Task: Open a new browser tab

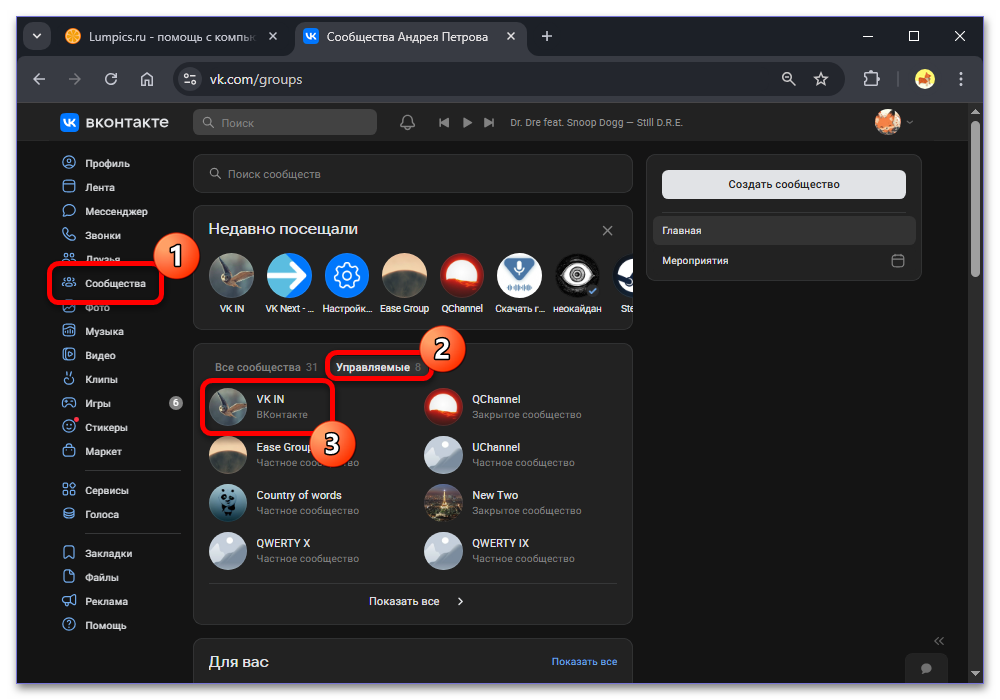Action: 547,36
